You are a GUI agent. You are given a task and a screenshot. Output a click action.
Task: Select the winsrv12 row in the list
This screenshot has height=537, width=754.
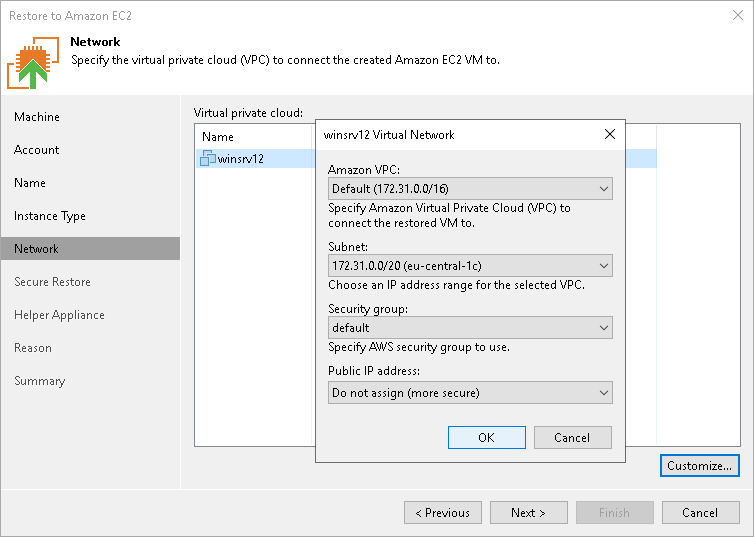coord(426,158)
